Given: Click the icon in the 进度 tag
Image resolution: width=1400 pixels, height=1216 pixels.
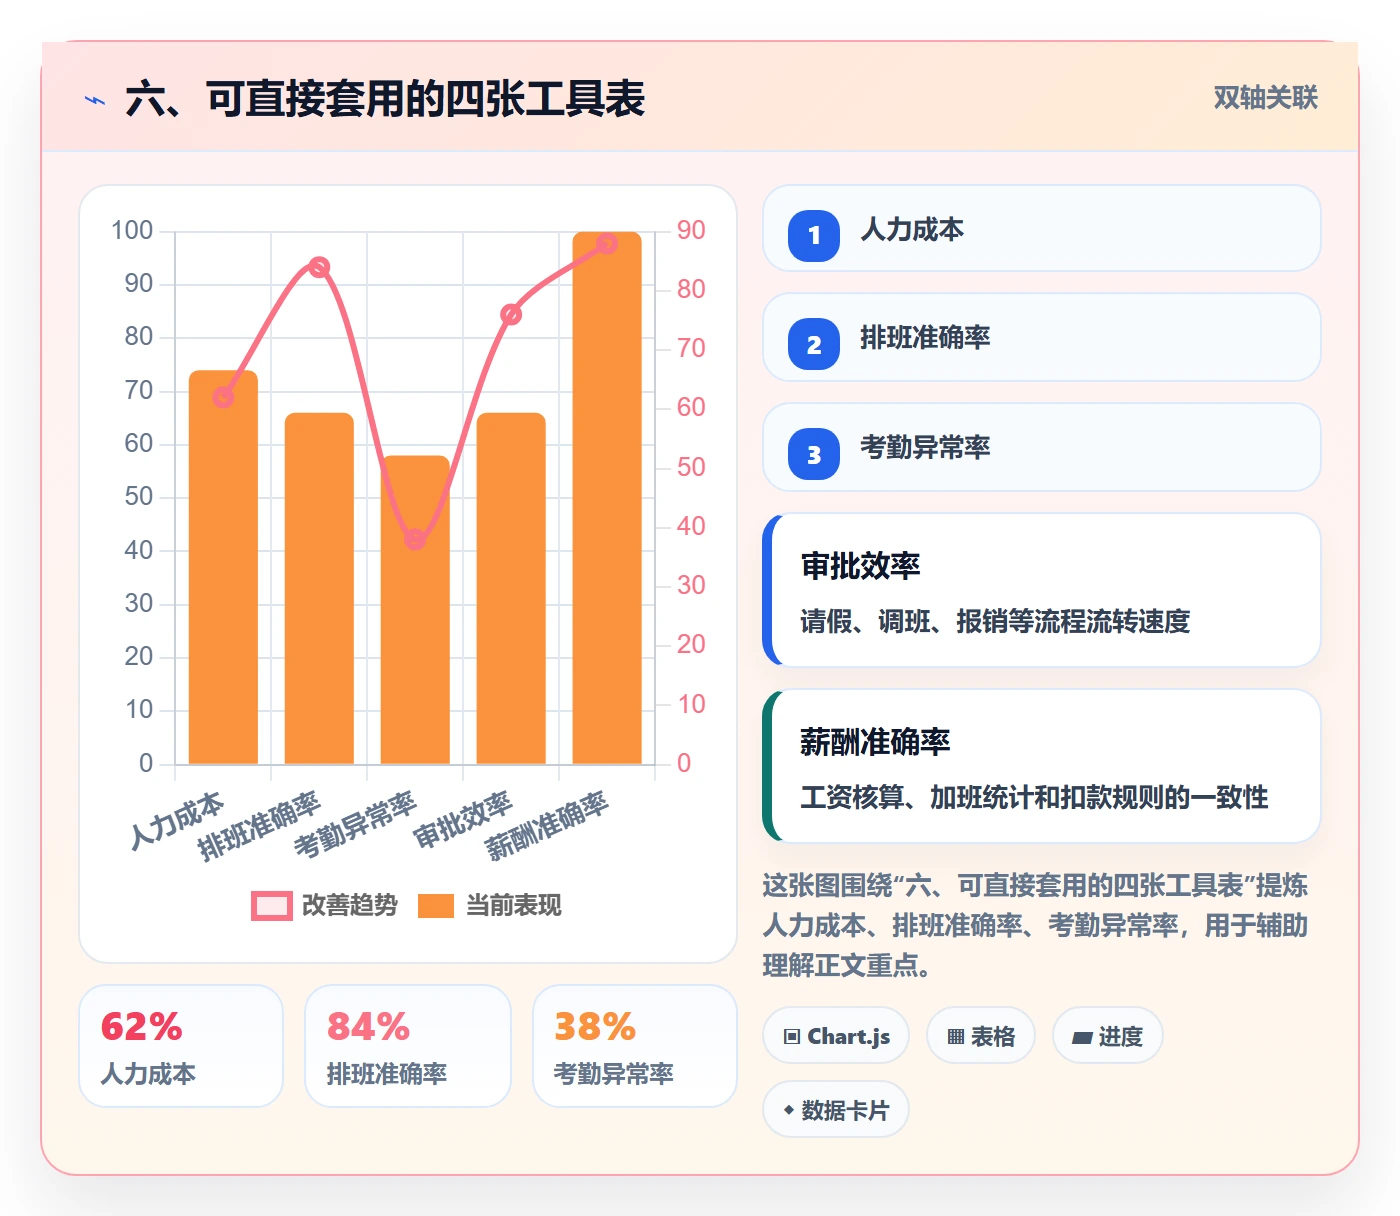Looking at the screenshot, I should coord(1082,1038).
